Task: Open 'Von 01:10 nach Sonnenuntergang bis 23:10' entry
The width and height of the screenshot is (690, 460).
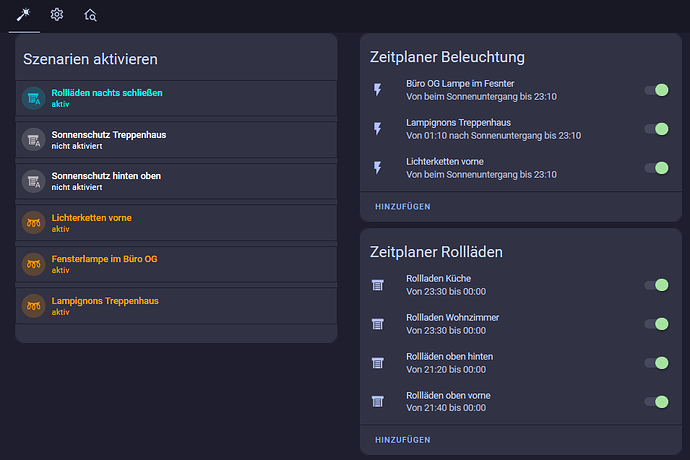Action: tap(493, 136)
